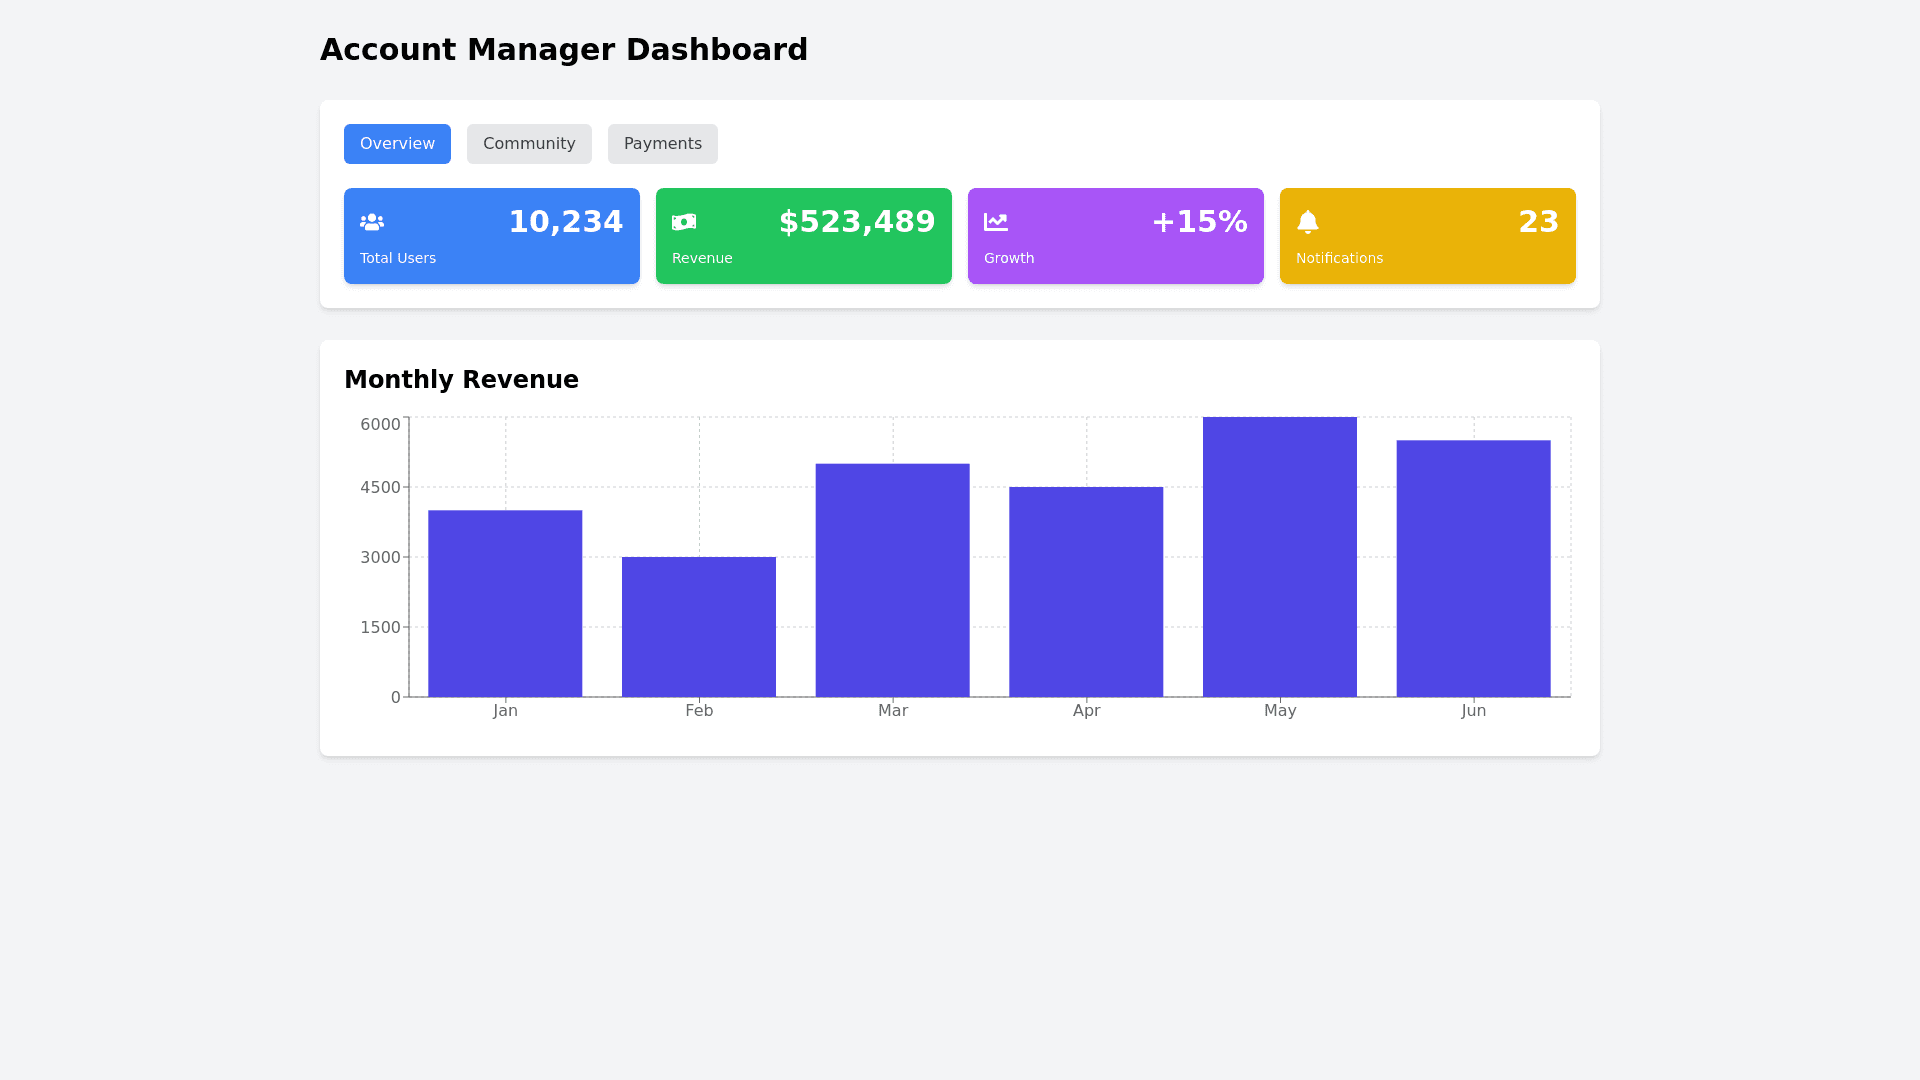Click the April revenue bar
This screenshot has height=1080, width=1920.
[x=1086, y=592]
